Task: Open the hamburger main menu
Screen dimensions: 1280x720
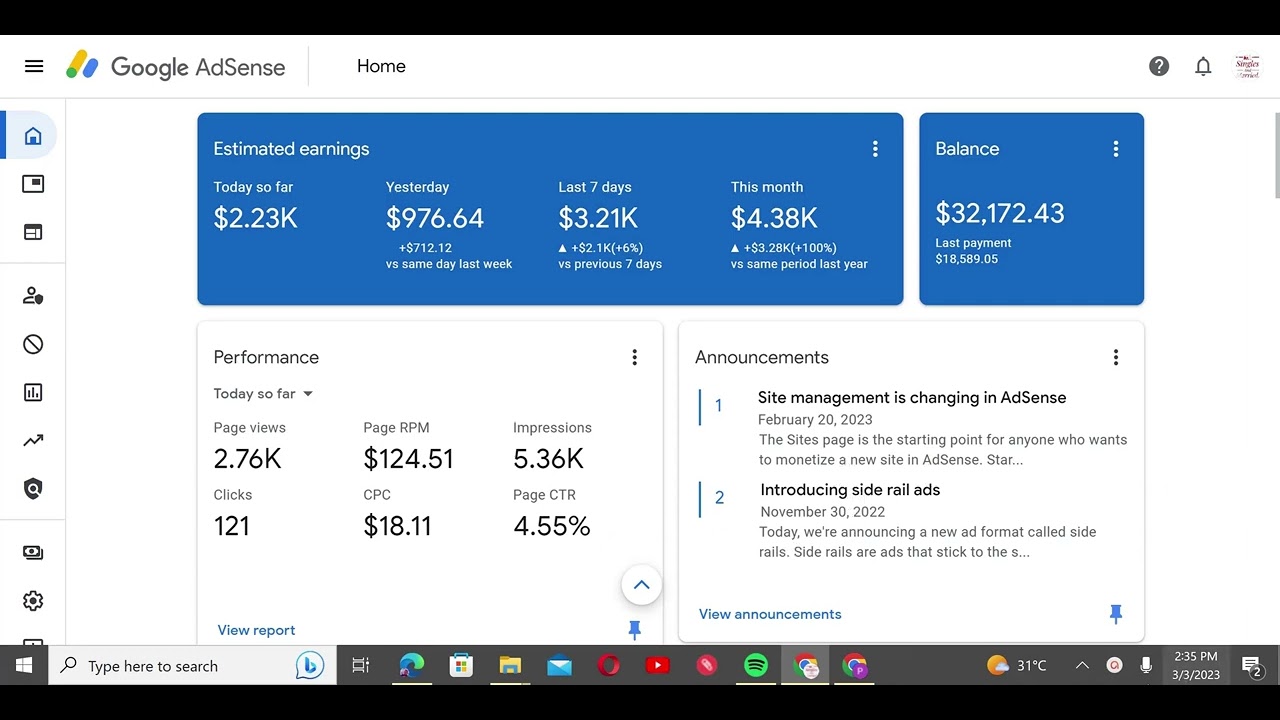Action: (34, 66)
